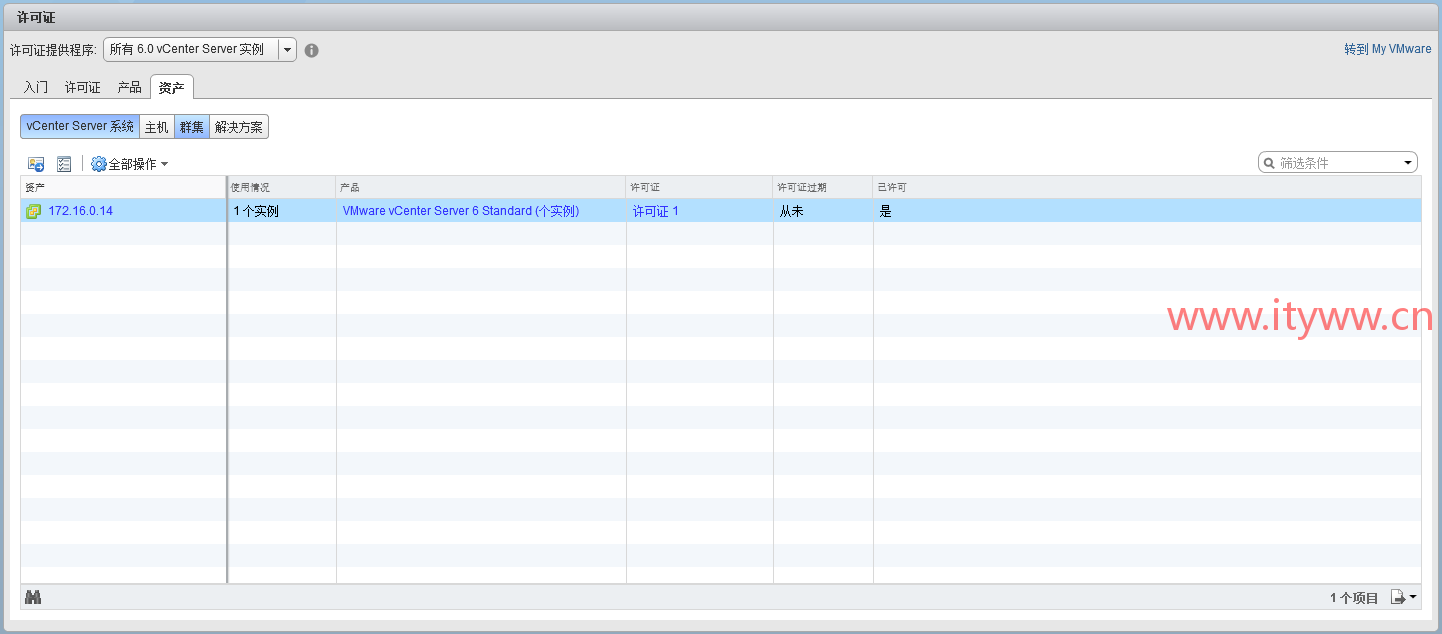Open the export dropdown arrow
This screenshot has height=634, width=1442.
click(1412, 598)
